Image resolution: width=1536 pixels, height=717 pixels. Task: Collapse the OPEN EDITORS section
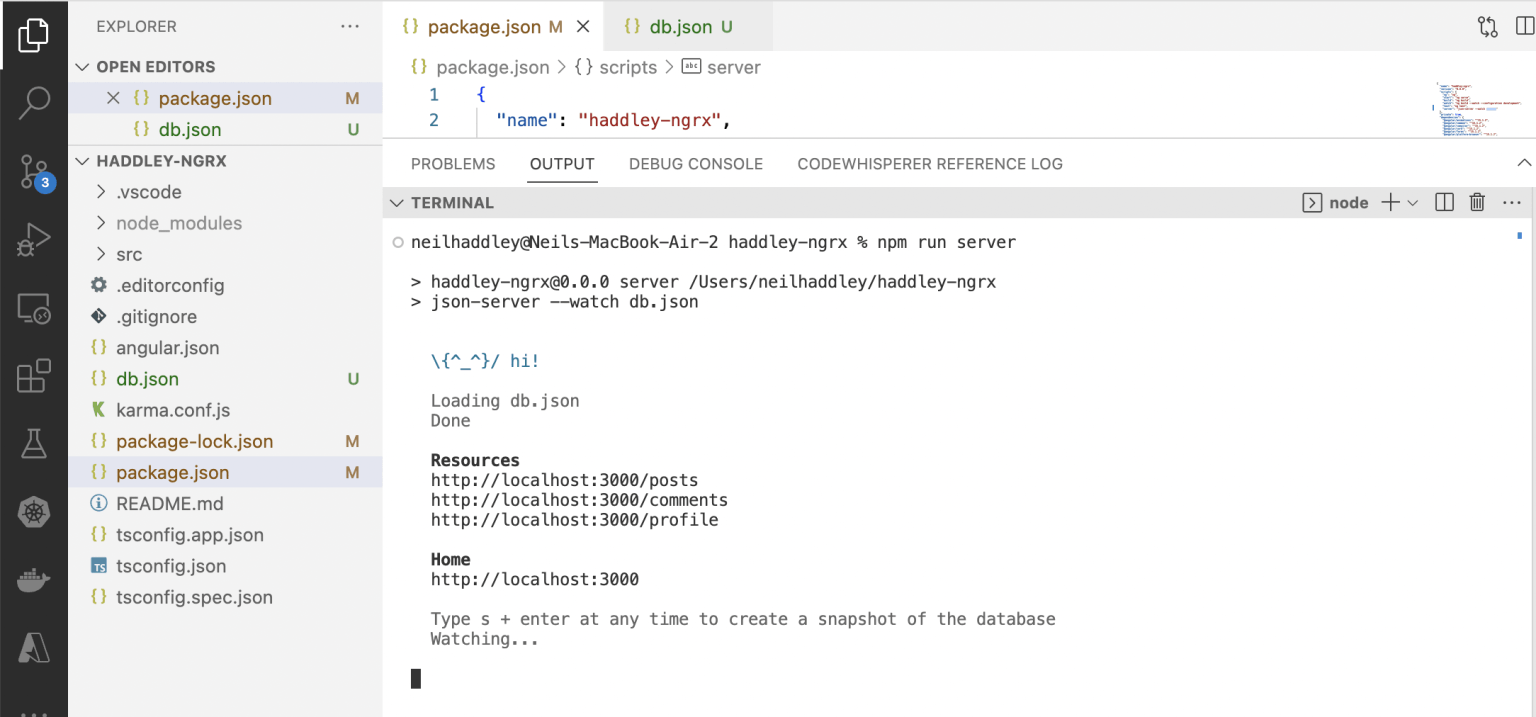pos(155,67)
